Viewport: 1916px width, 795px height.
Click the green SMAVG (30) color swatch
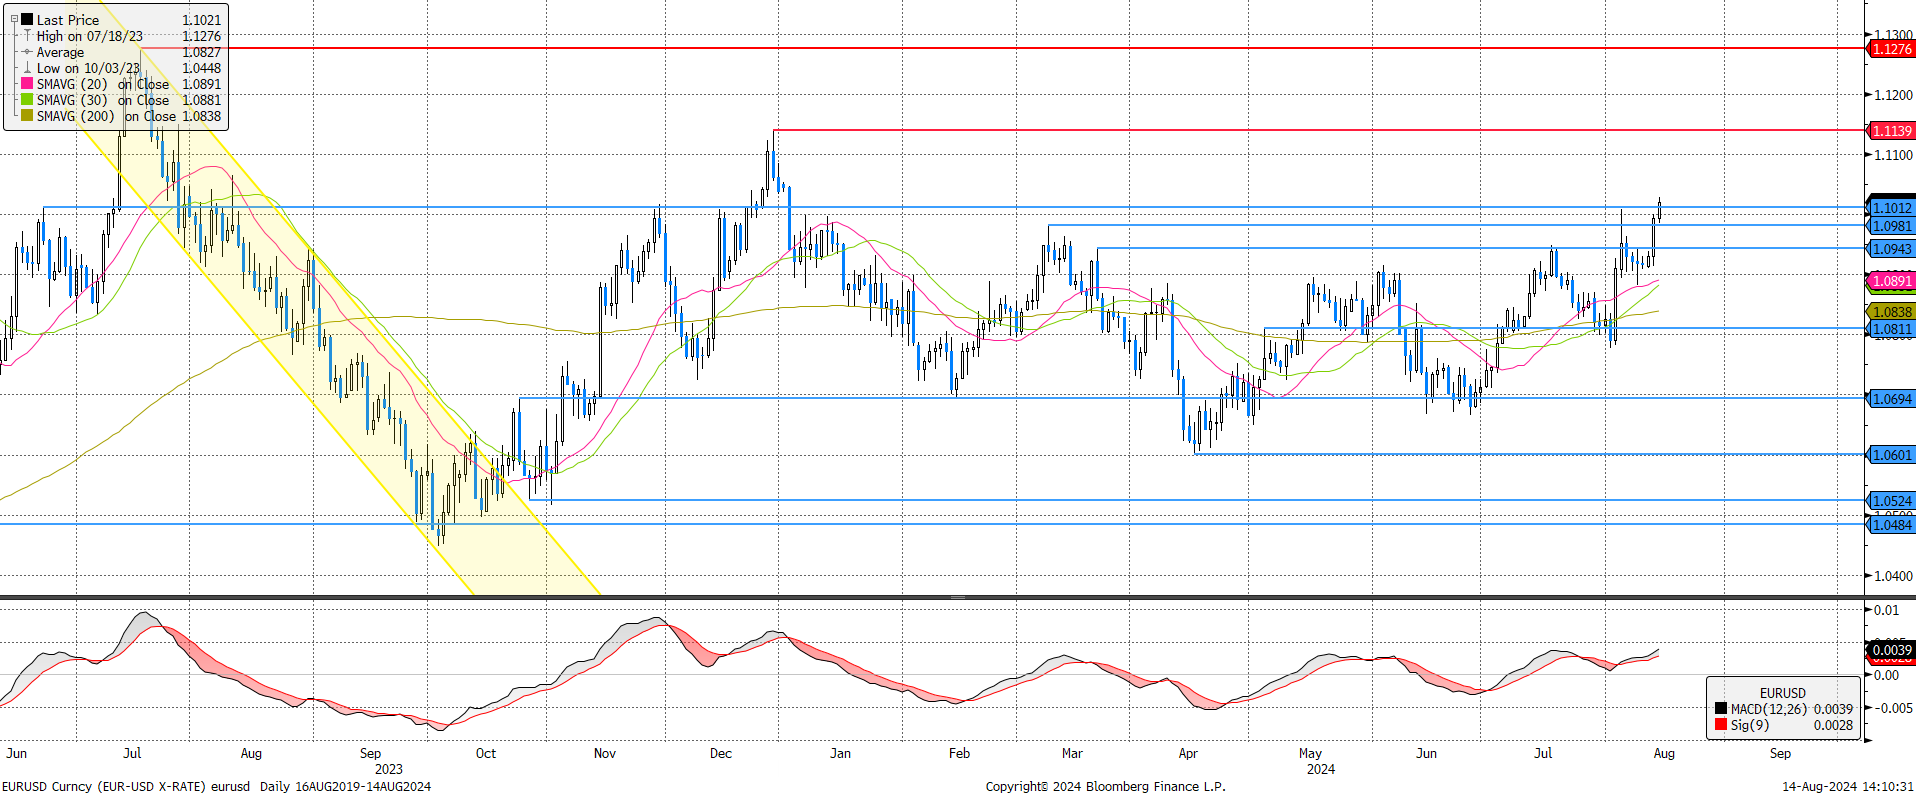pyautogui.click(x=27, y=100)
